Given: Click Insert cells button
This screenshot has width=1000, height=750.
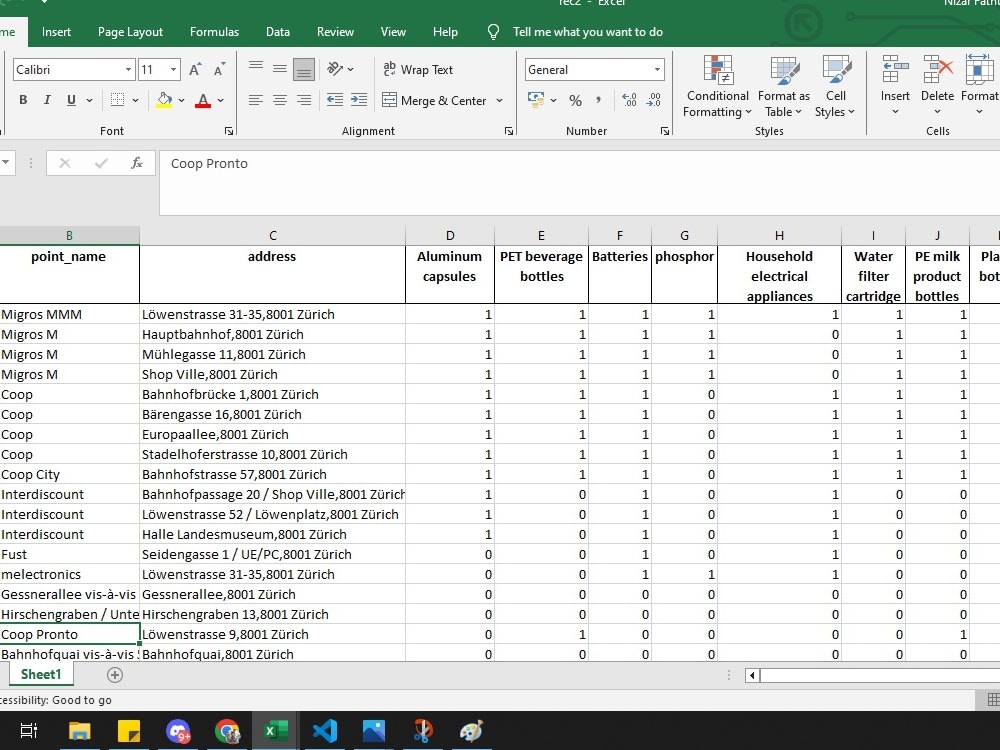Looking at the screenshot, I should 895,87.
